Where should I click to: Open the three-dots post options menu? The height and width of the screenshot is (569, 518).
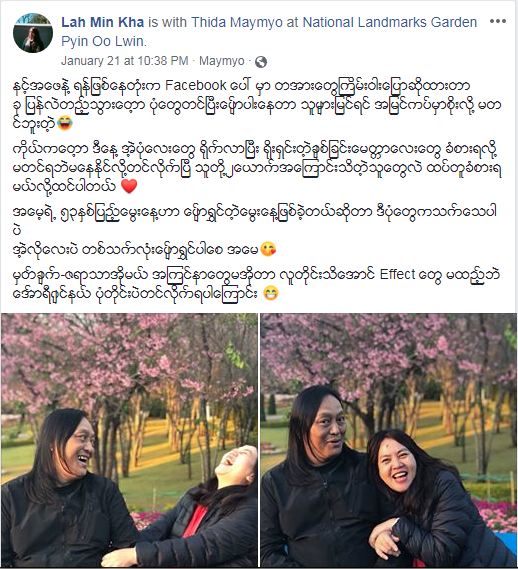pyautogui.click(x=498, y=21)
